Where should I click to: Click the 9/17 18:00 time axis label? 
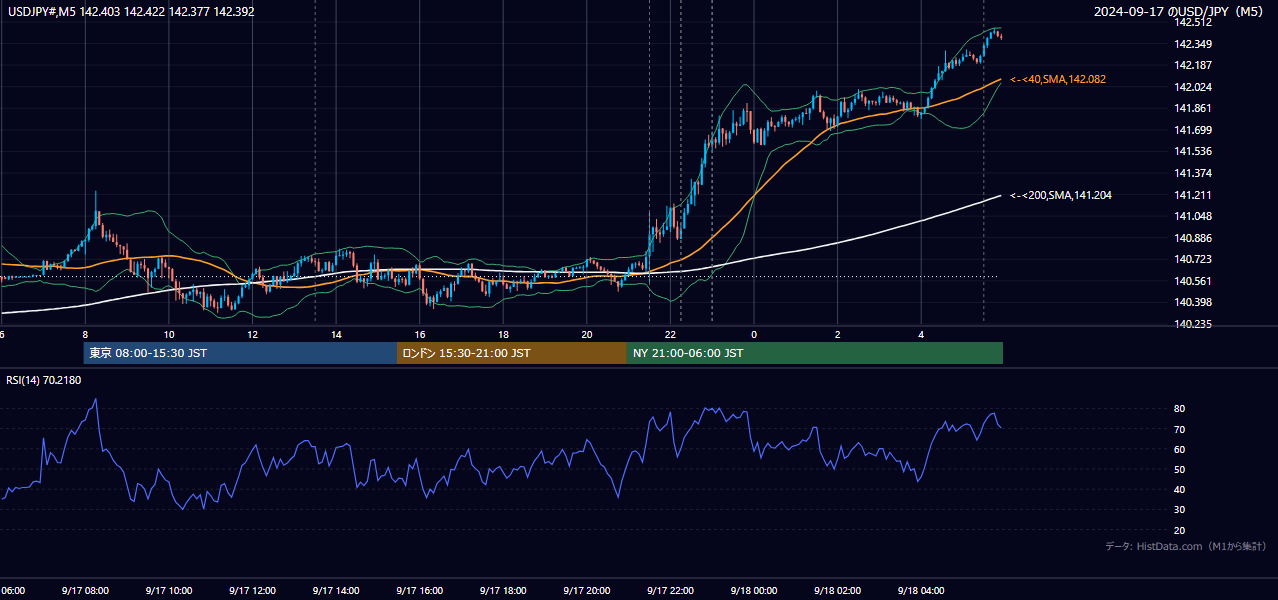tap(503, 590)
